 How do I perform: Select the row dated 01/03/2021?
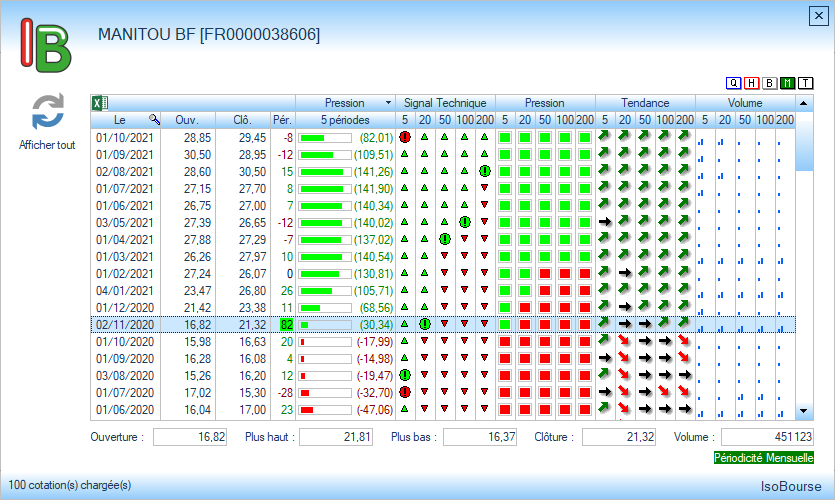click(x=443, y=257)
